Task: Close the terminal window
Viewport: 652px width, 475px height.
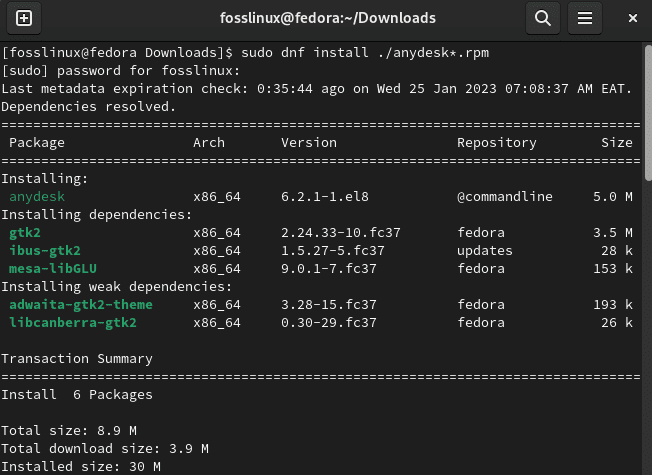Action: 632,18
